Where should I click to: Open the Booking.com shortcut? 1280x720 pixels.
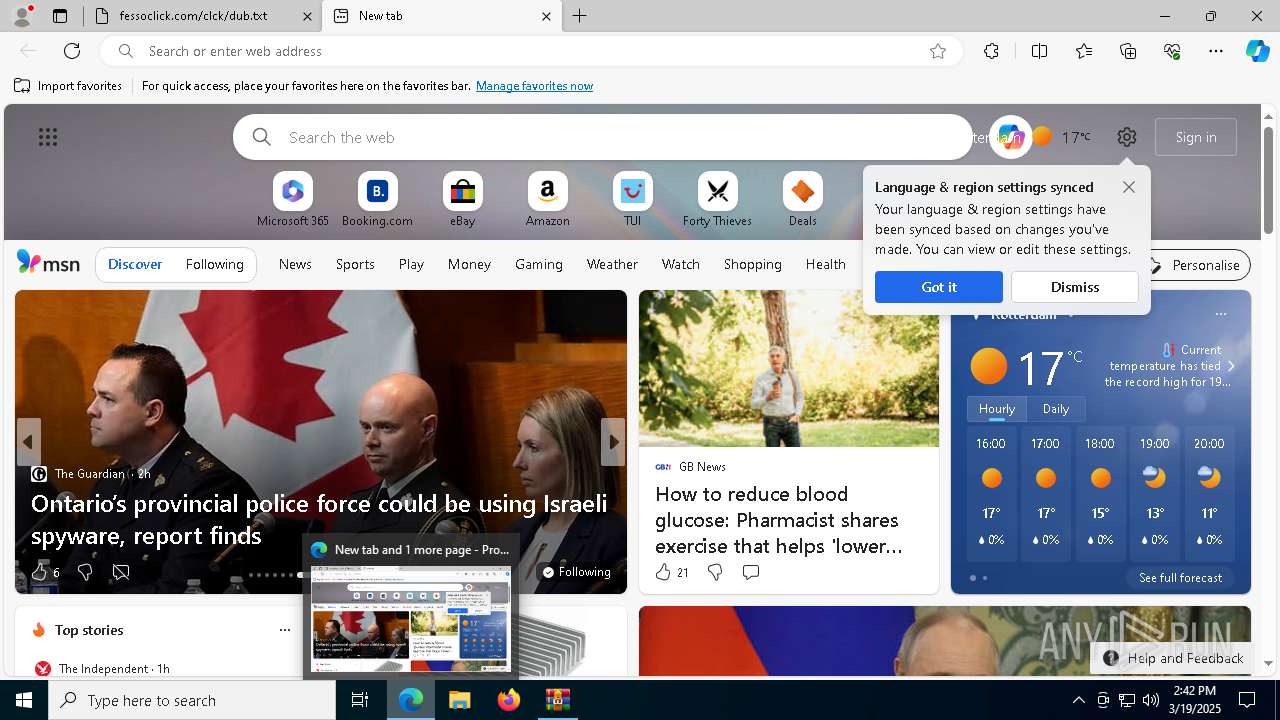[x=377, y=200]
